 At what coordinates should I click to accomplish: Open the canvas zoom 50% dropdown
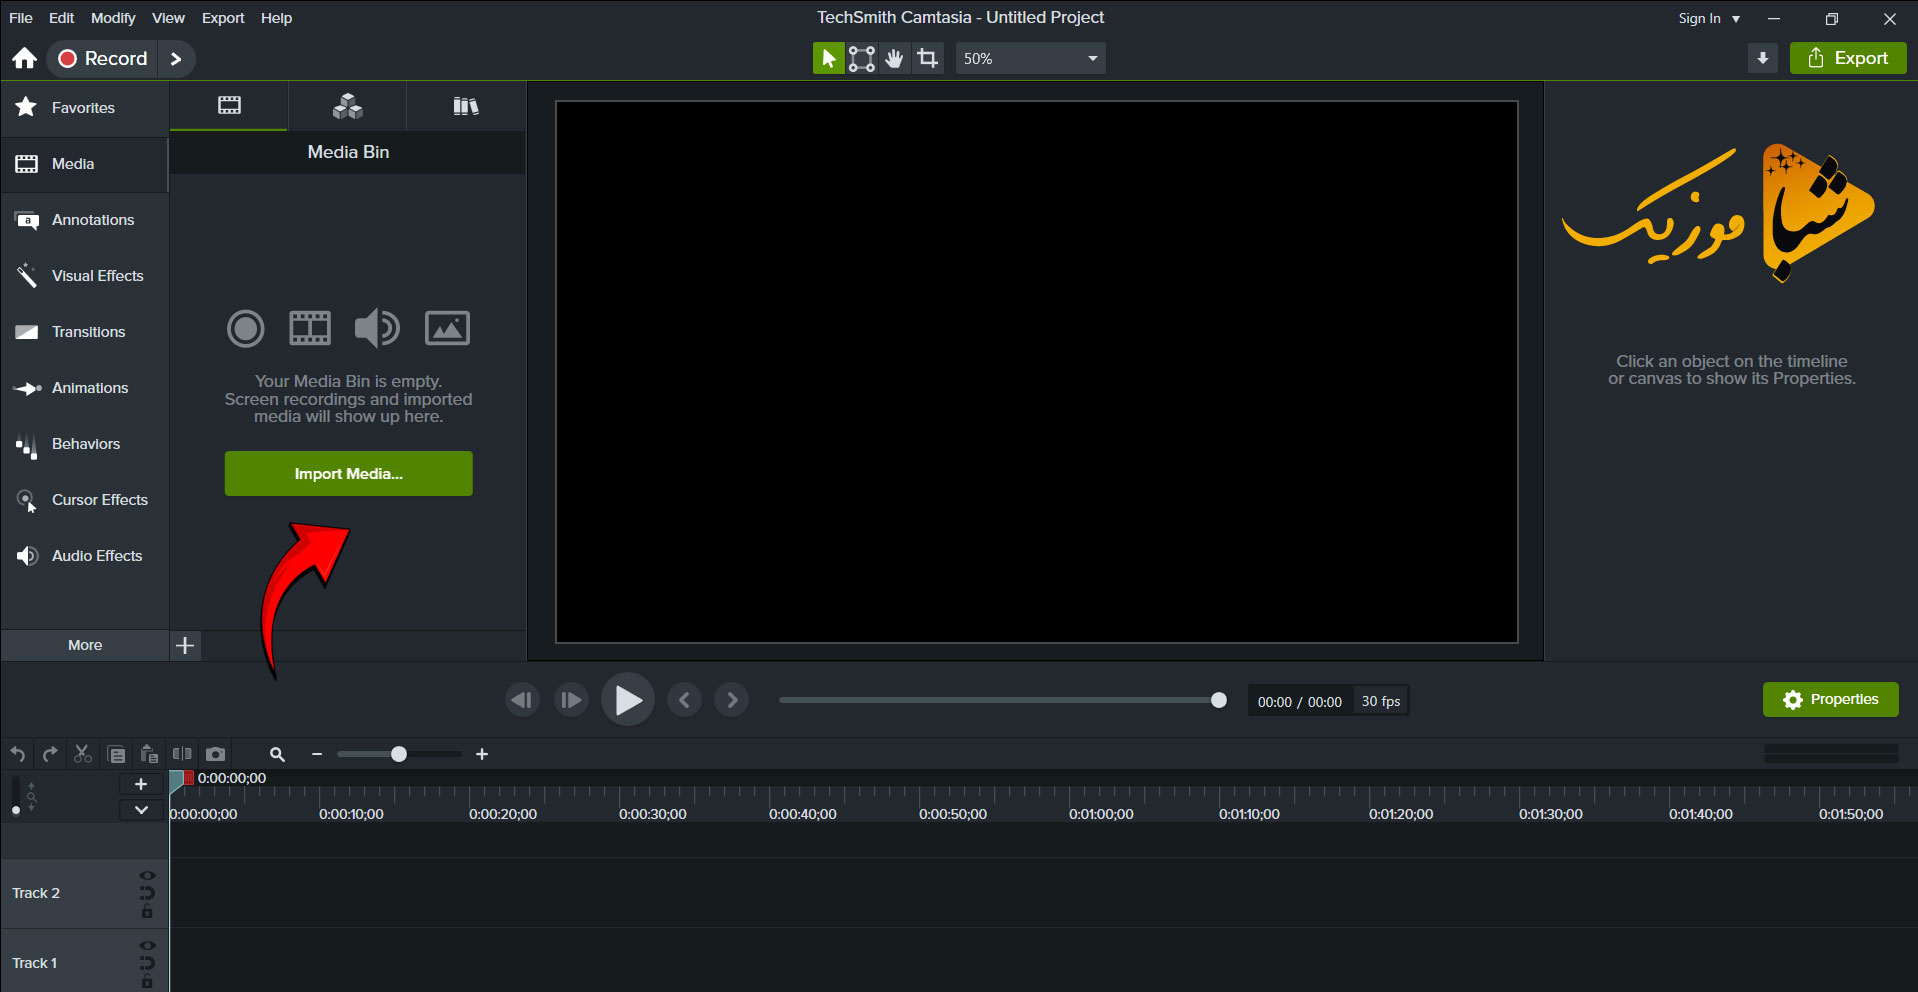[1030, 58]
